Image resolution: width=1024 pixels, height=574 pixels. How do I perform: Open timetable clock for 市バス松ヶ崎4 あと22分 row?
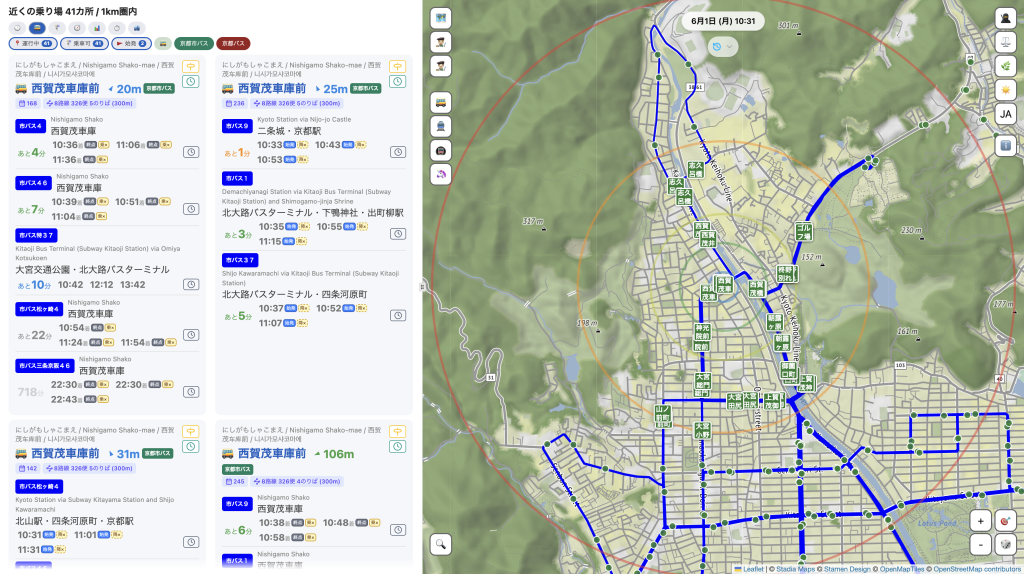click(191, 335)
